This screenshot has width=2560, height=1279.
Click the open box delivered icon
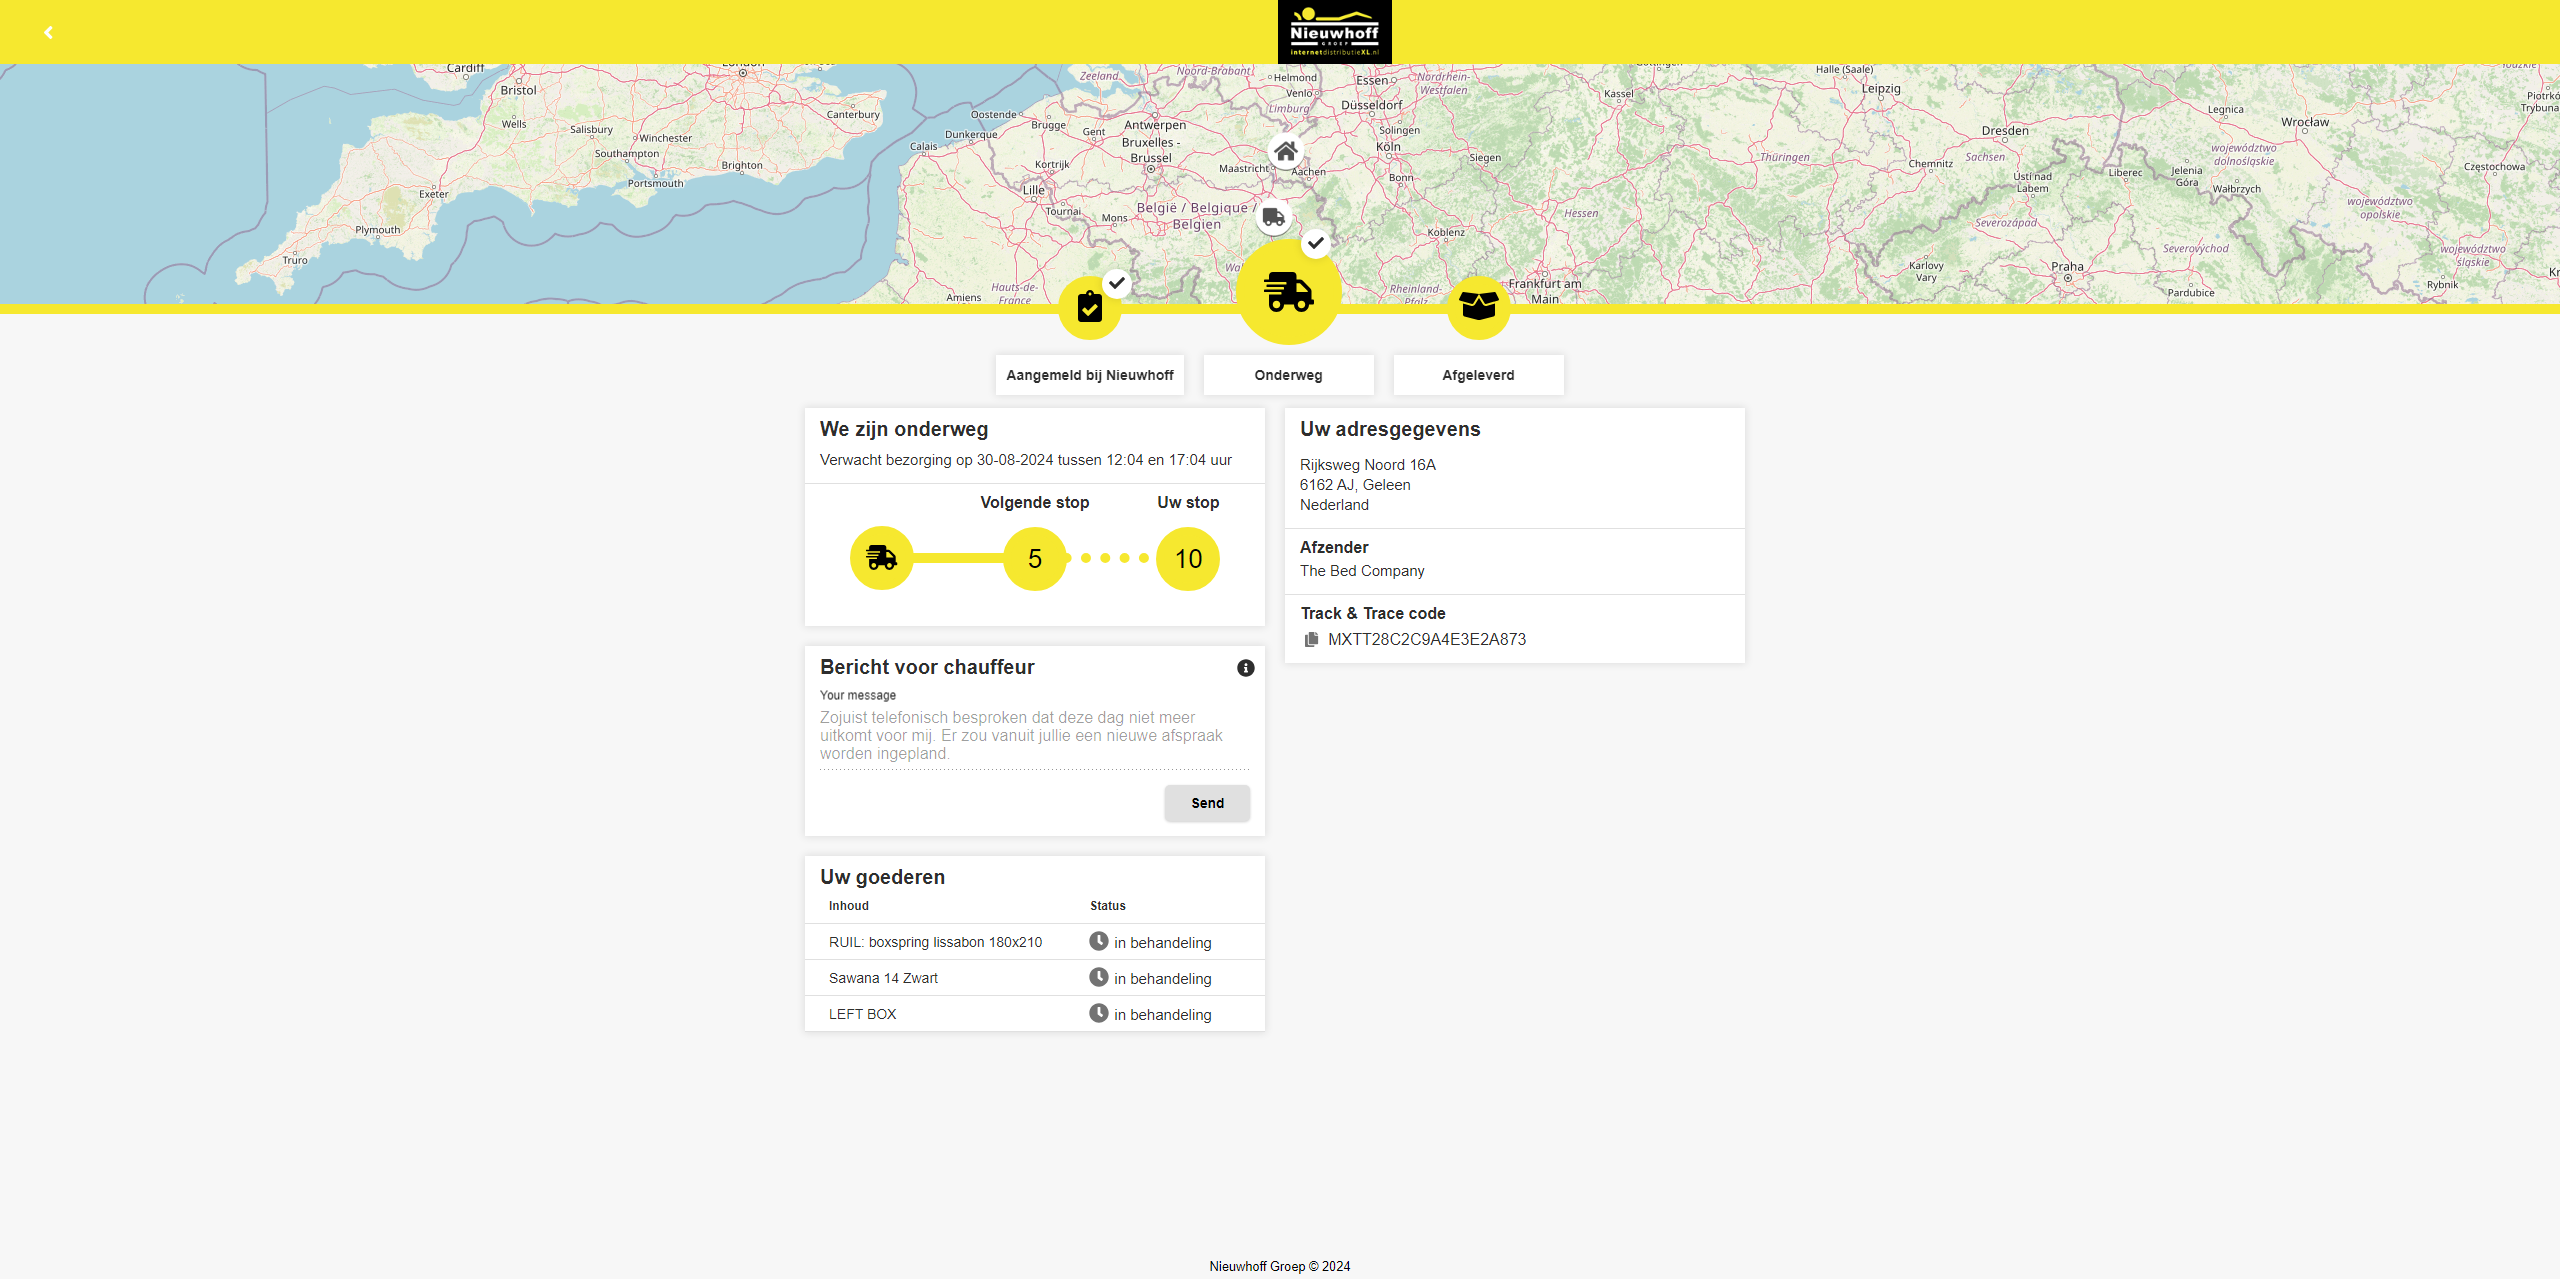(x=1478, y=305)
